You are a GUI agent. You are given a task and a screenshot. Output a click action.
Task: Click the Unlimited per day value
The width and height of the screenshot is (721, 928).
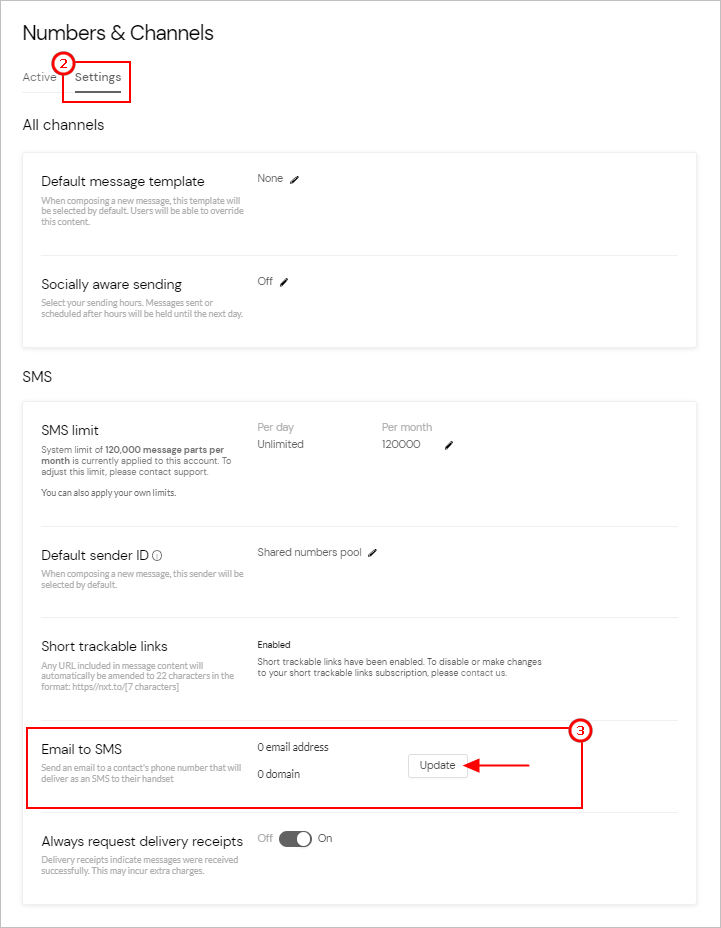pos(280,443)
